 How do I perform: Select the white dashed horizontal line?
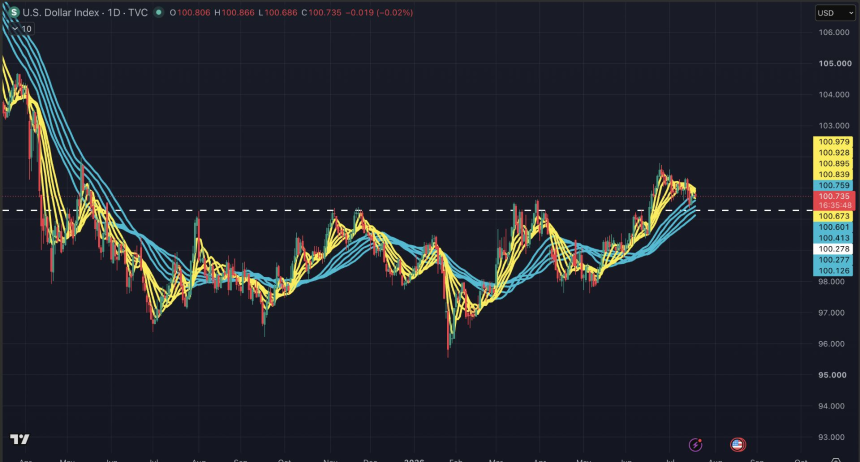point(406,210)
